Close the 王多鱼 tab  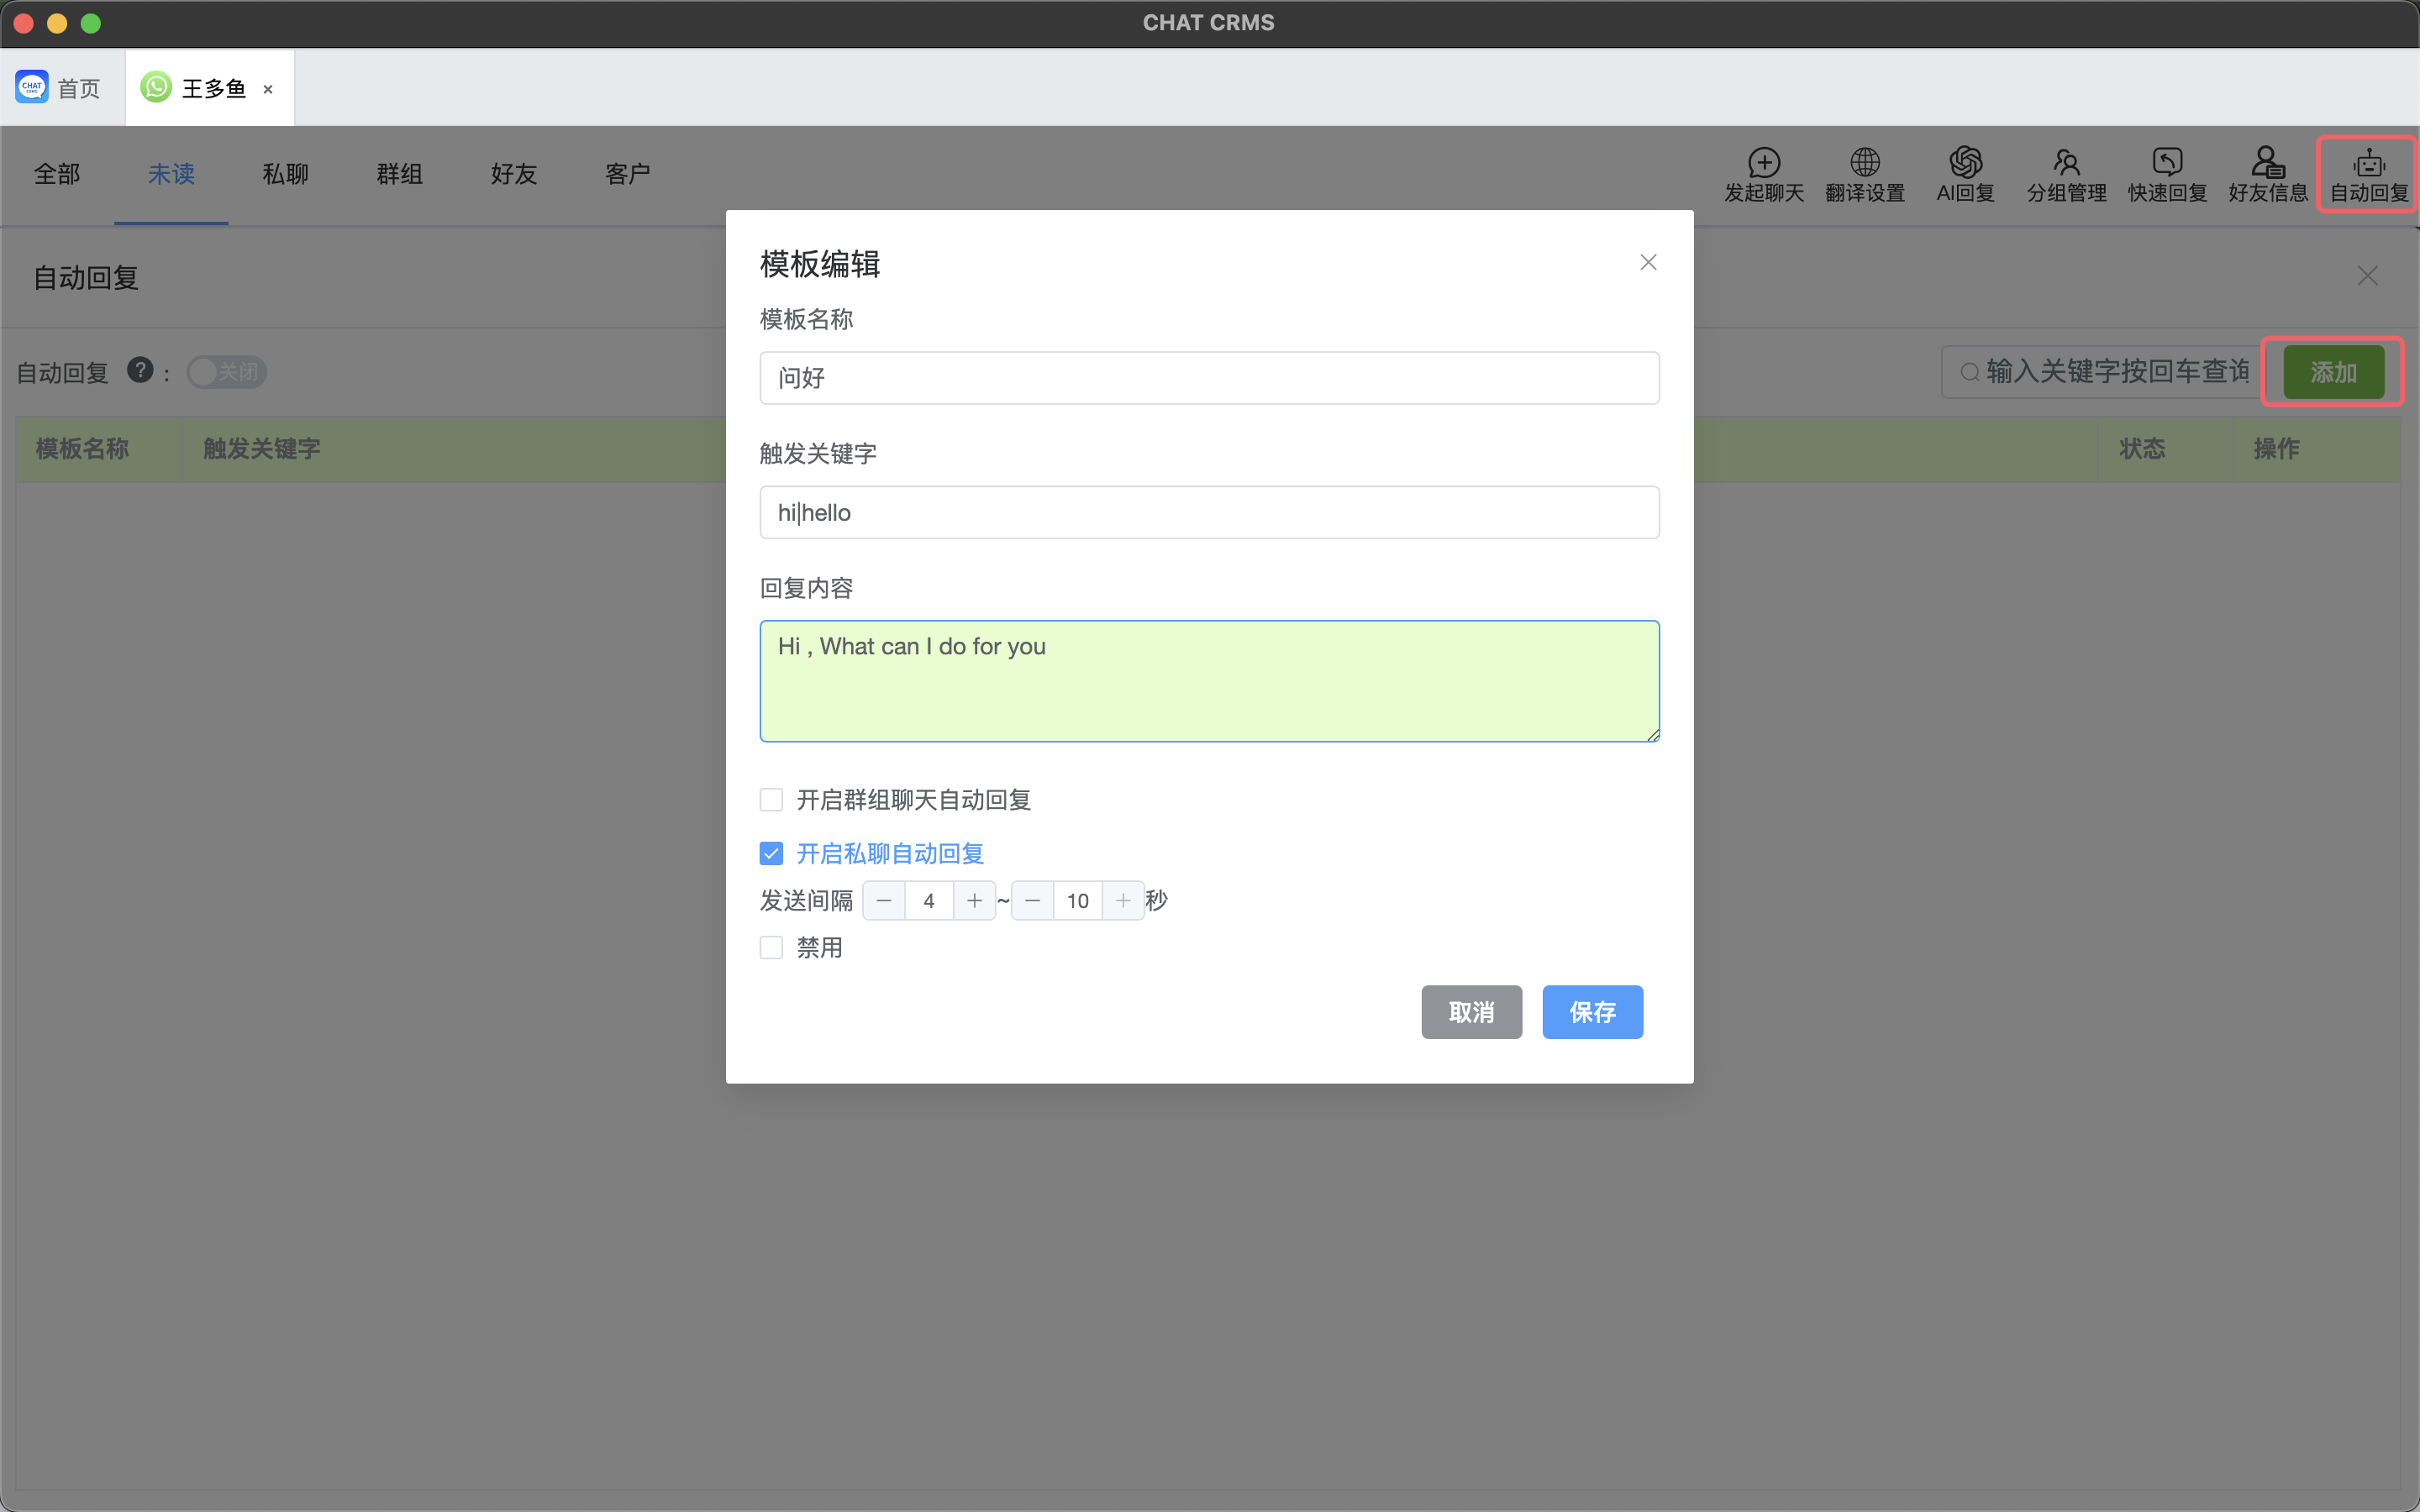268,89
